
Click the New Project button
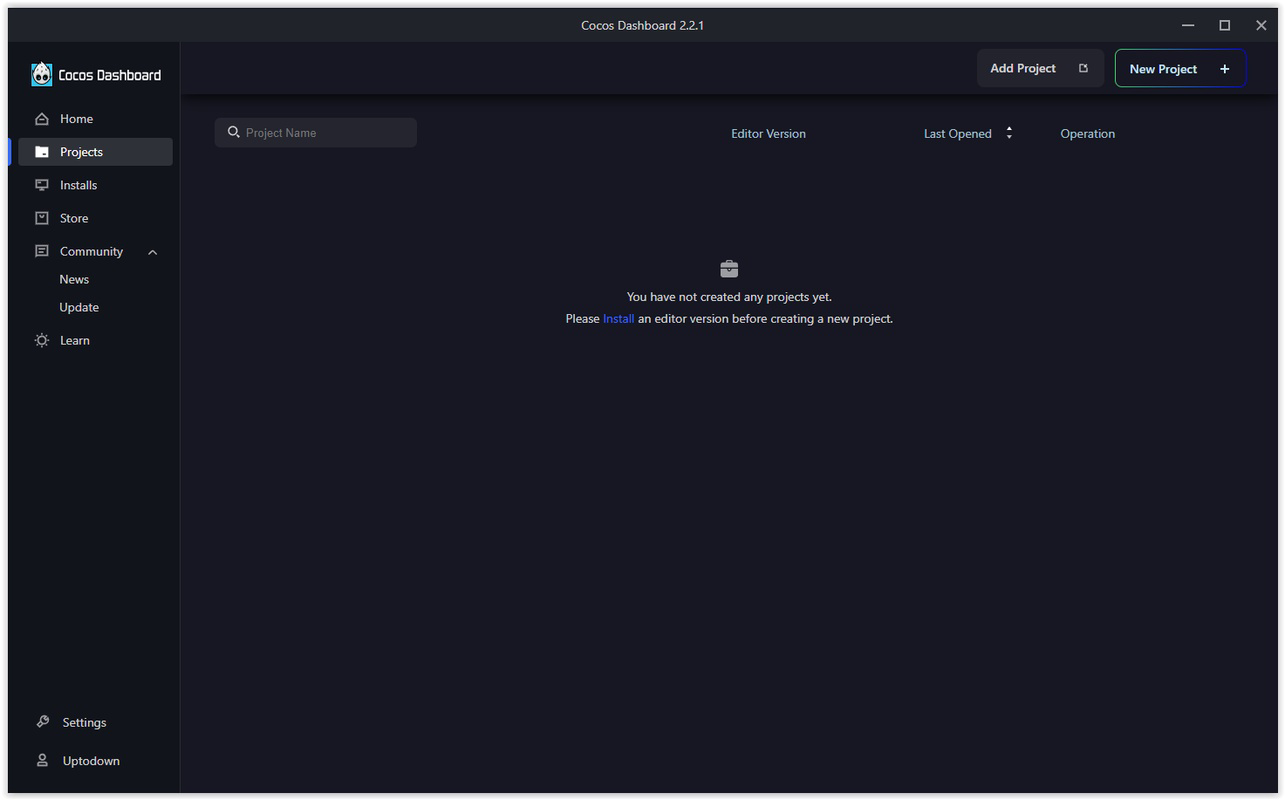[1180, 68]
